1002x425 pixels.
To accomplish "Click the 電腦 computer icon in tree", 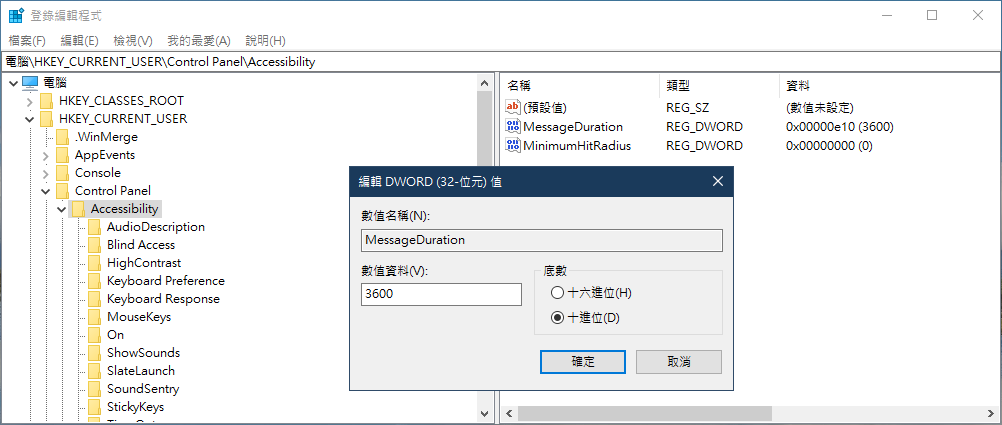I will pos(30,83).
